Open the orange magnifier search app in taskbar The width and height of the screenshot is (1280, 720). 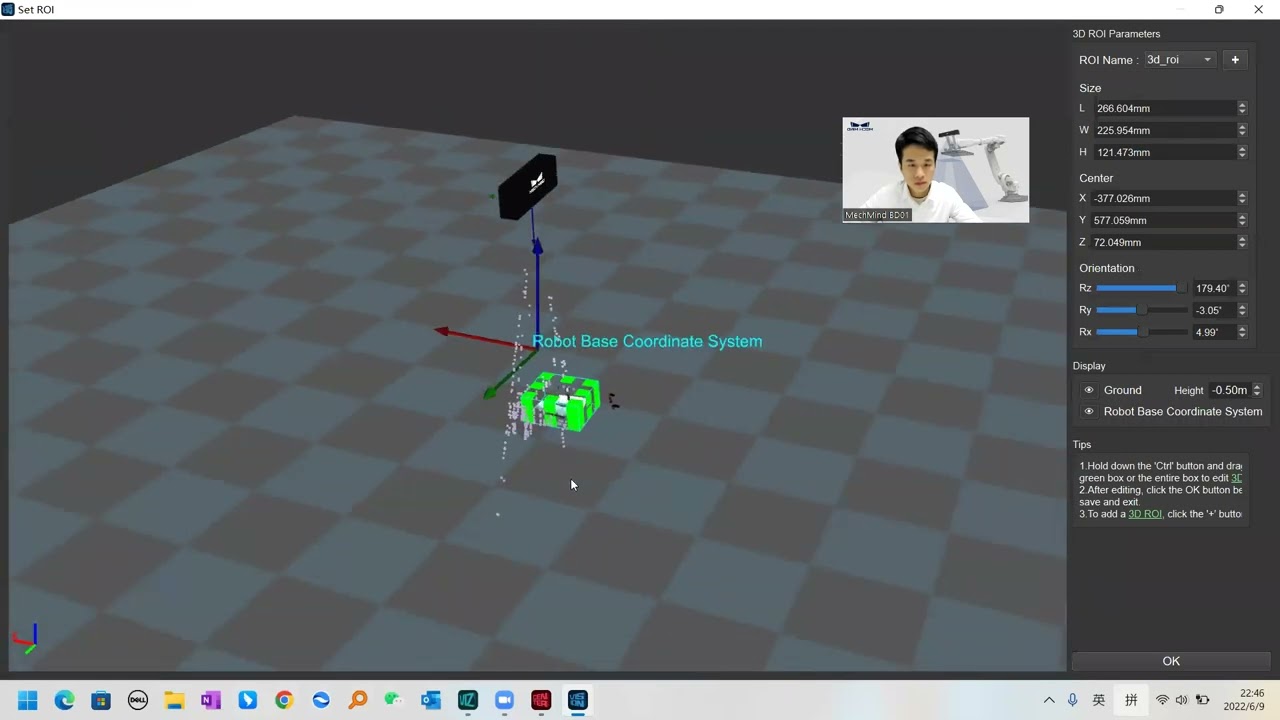tap(358, 700)
